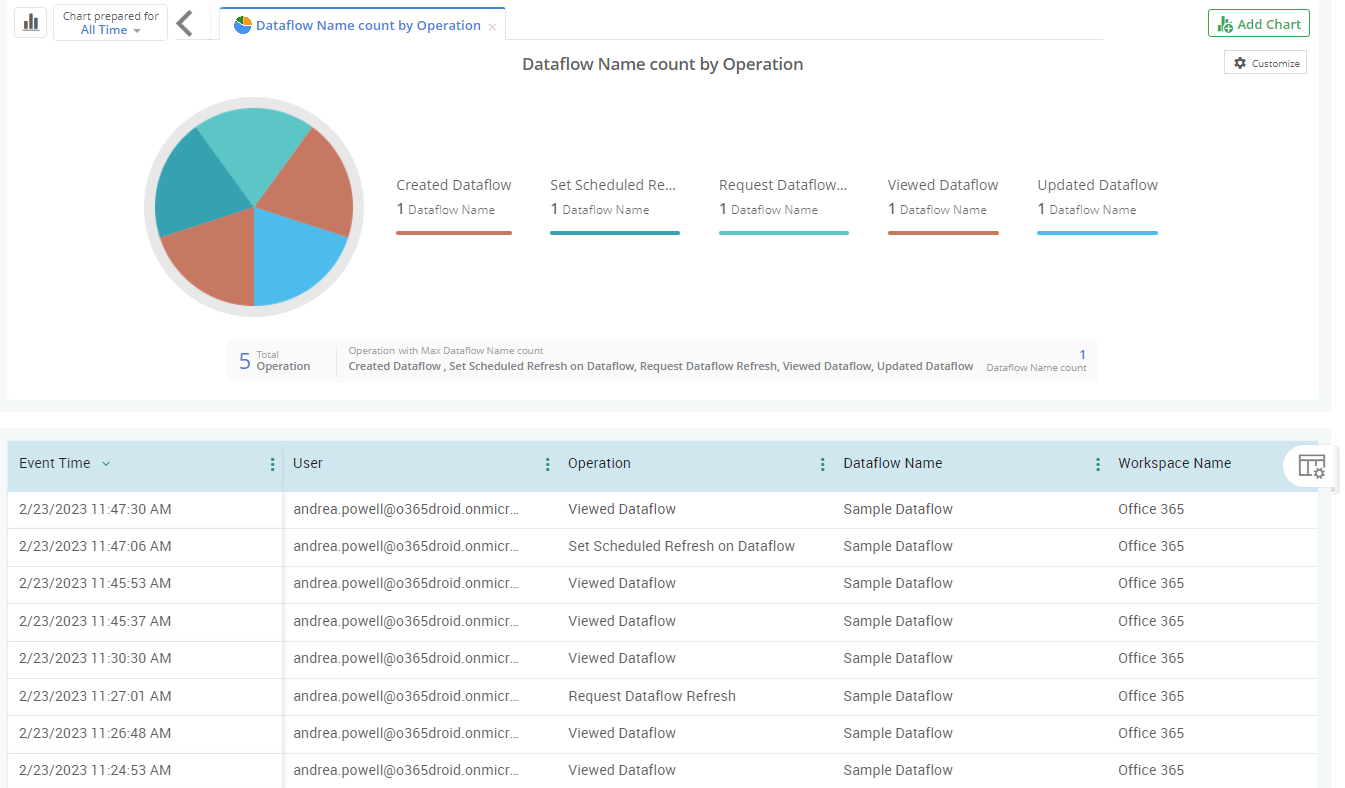
Task: Open the User column three-dot menu
Action: point(547,464)
